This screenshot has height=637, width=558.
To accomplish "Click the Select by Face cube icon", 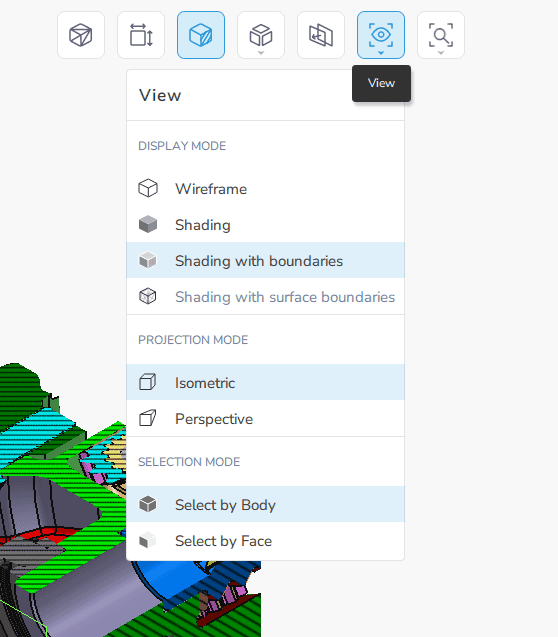I will (x=147, y=540).
